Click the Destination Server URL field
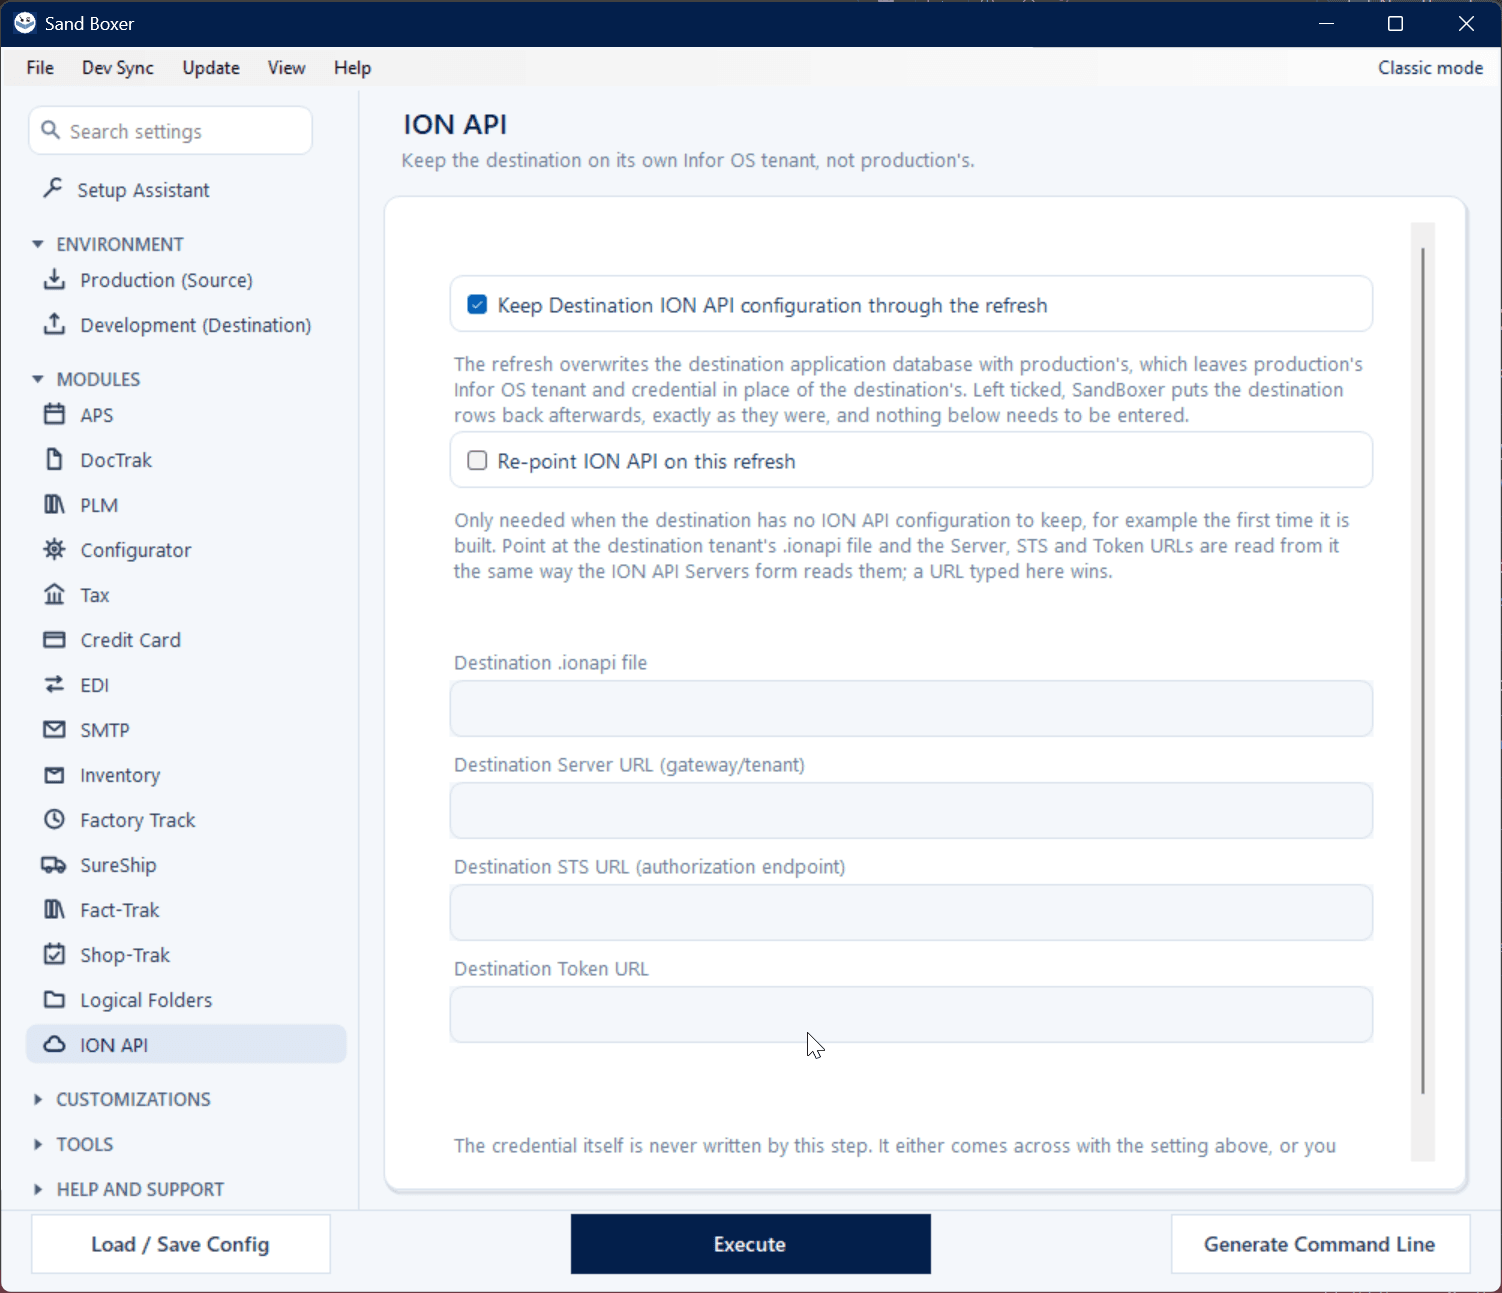Image resolution: width=1502 pixels, height=1293 pixels. point(911,811)
